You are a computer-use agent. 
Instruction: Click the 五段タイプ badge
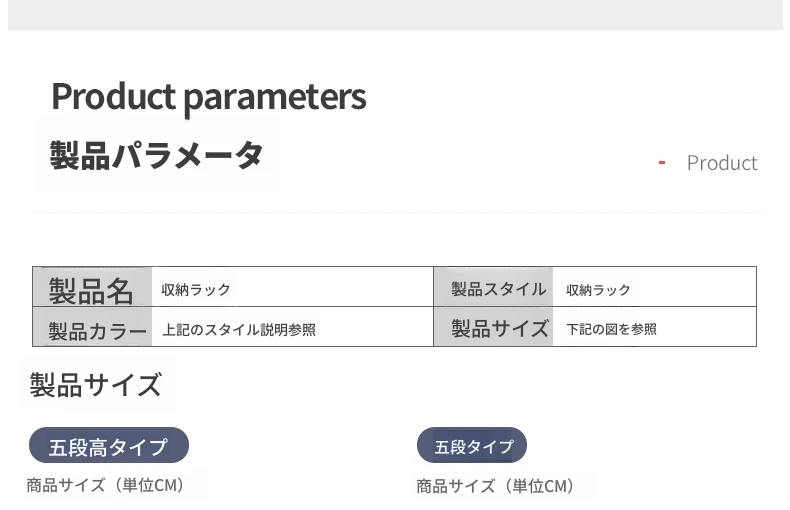pos(472,446)
